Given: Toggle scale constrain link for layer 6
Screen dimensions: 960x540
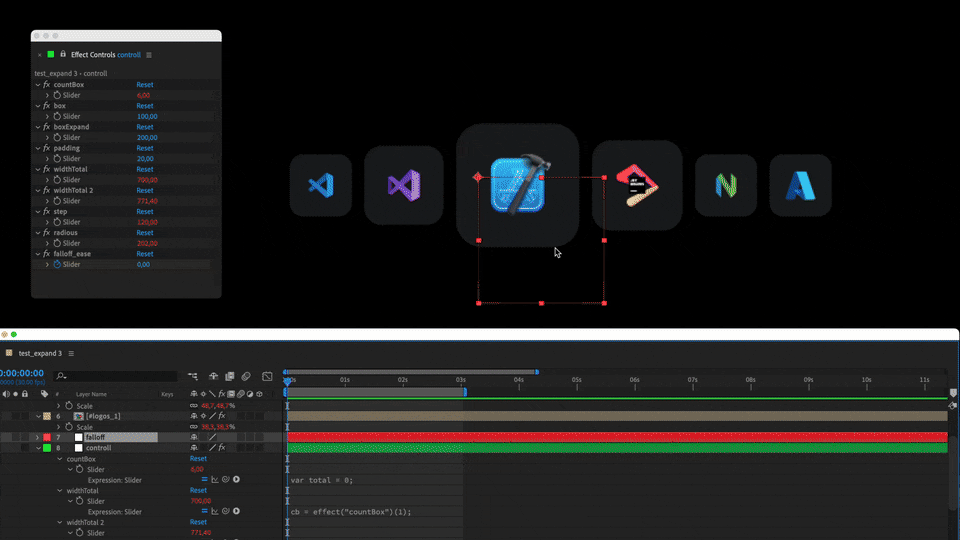Looking at the screenshot, I should (x=193, y=427).
